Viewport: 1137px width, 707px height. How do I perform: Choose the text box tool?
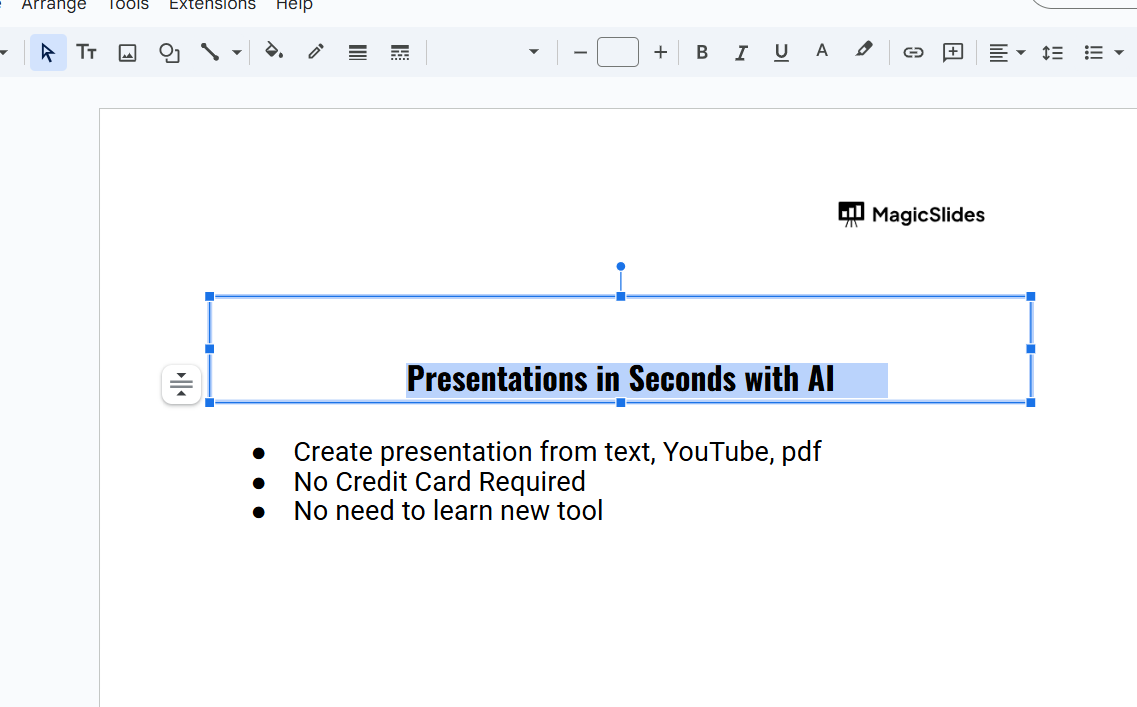click(x=87, y=53)
